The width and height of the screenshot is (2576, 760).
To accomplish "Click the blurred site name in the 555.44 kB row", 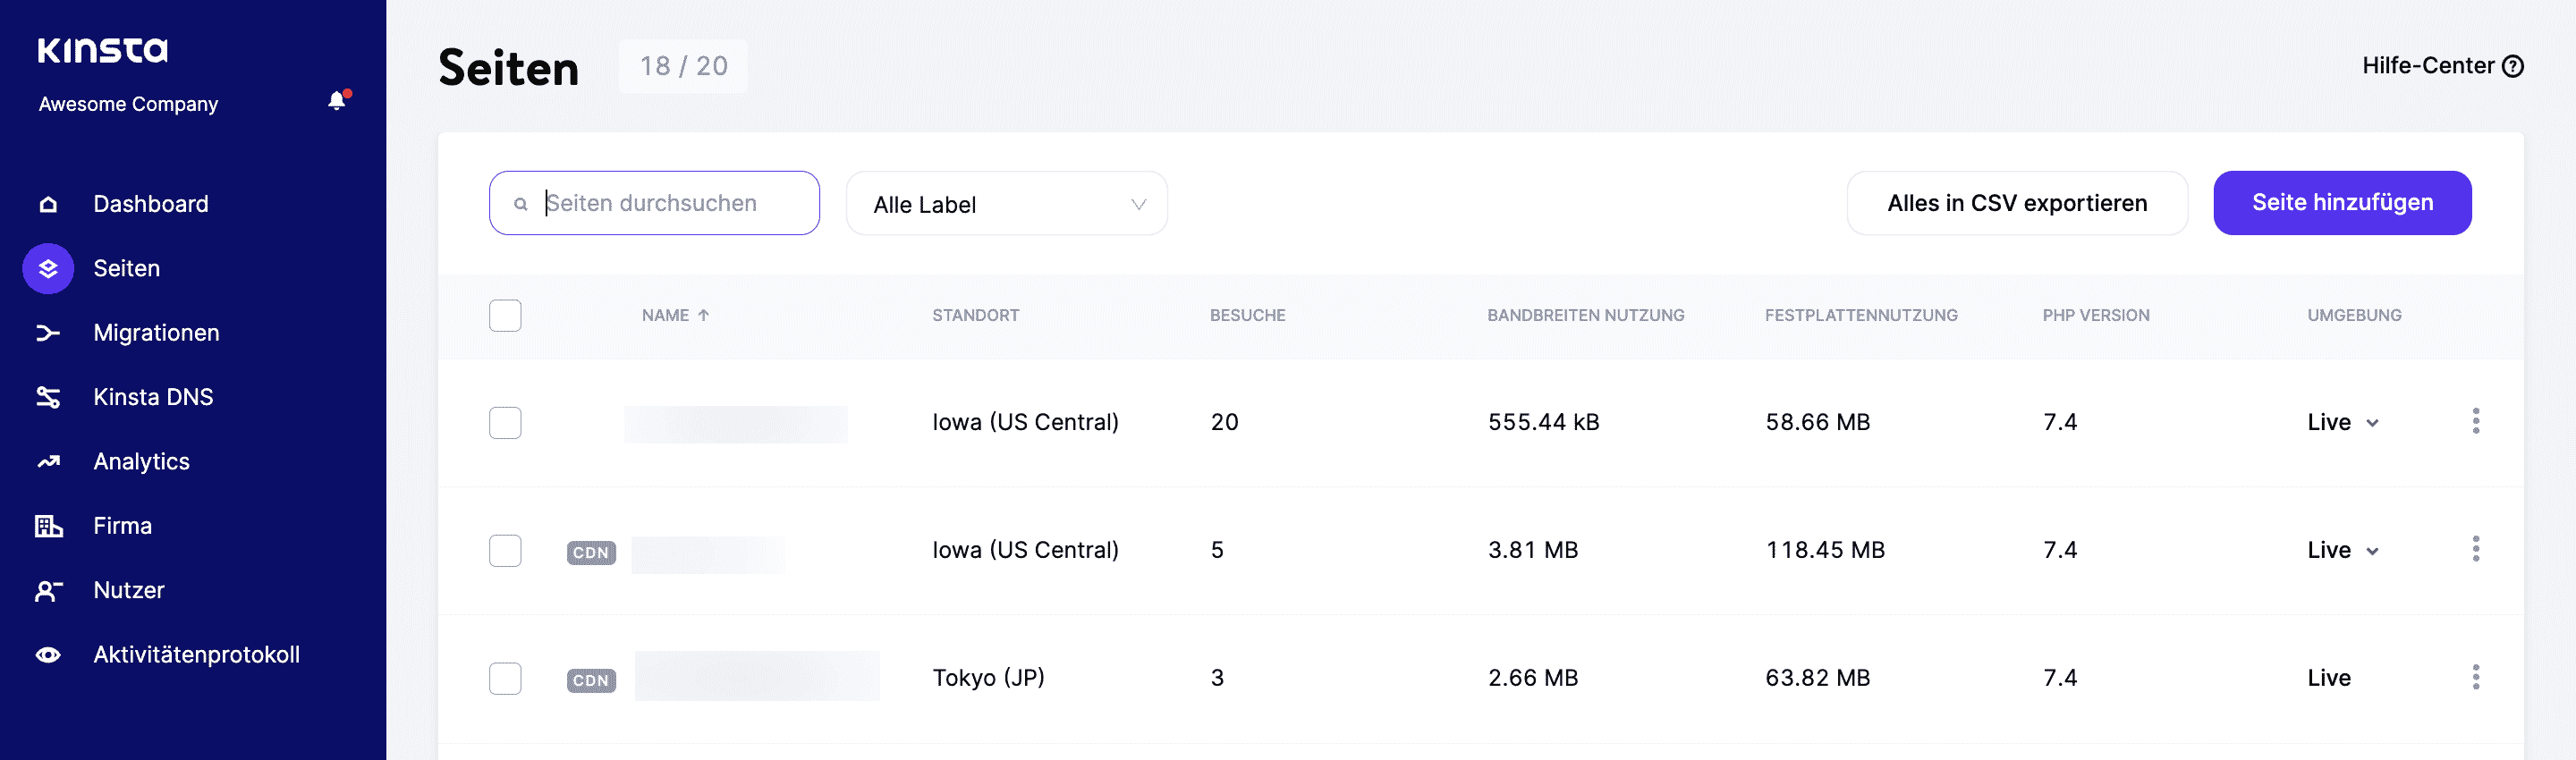I will pyautogui.click(x=735, y=424).
